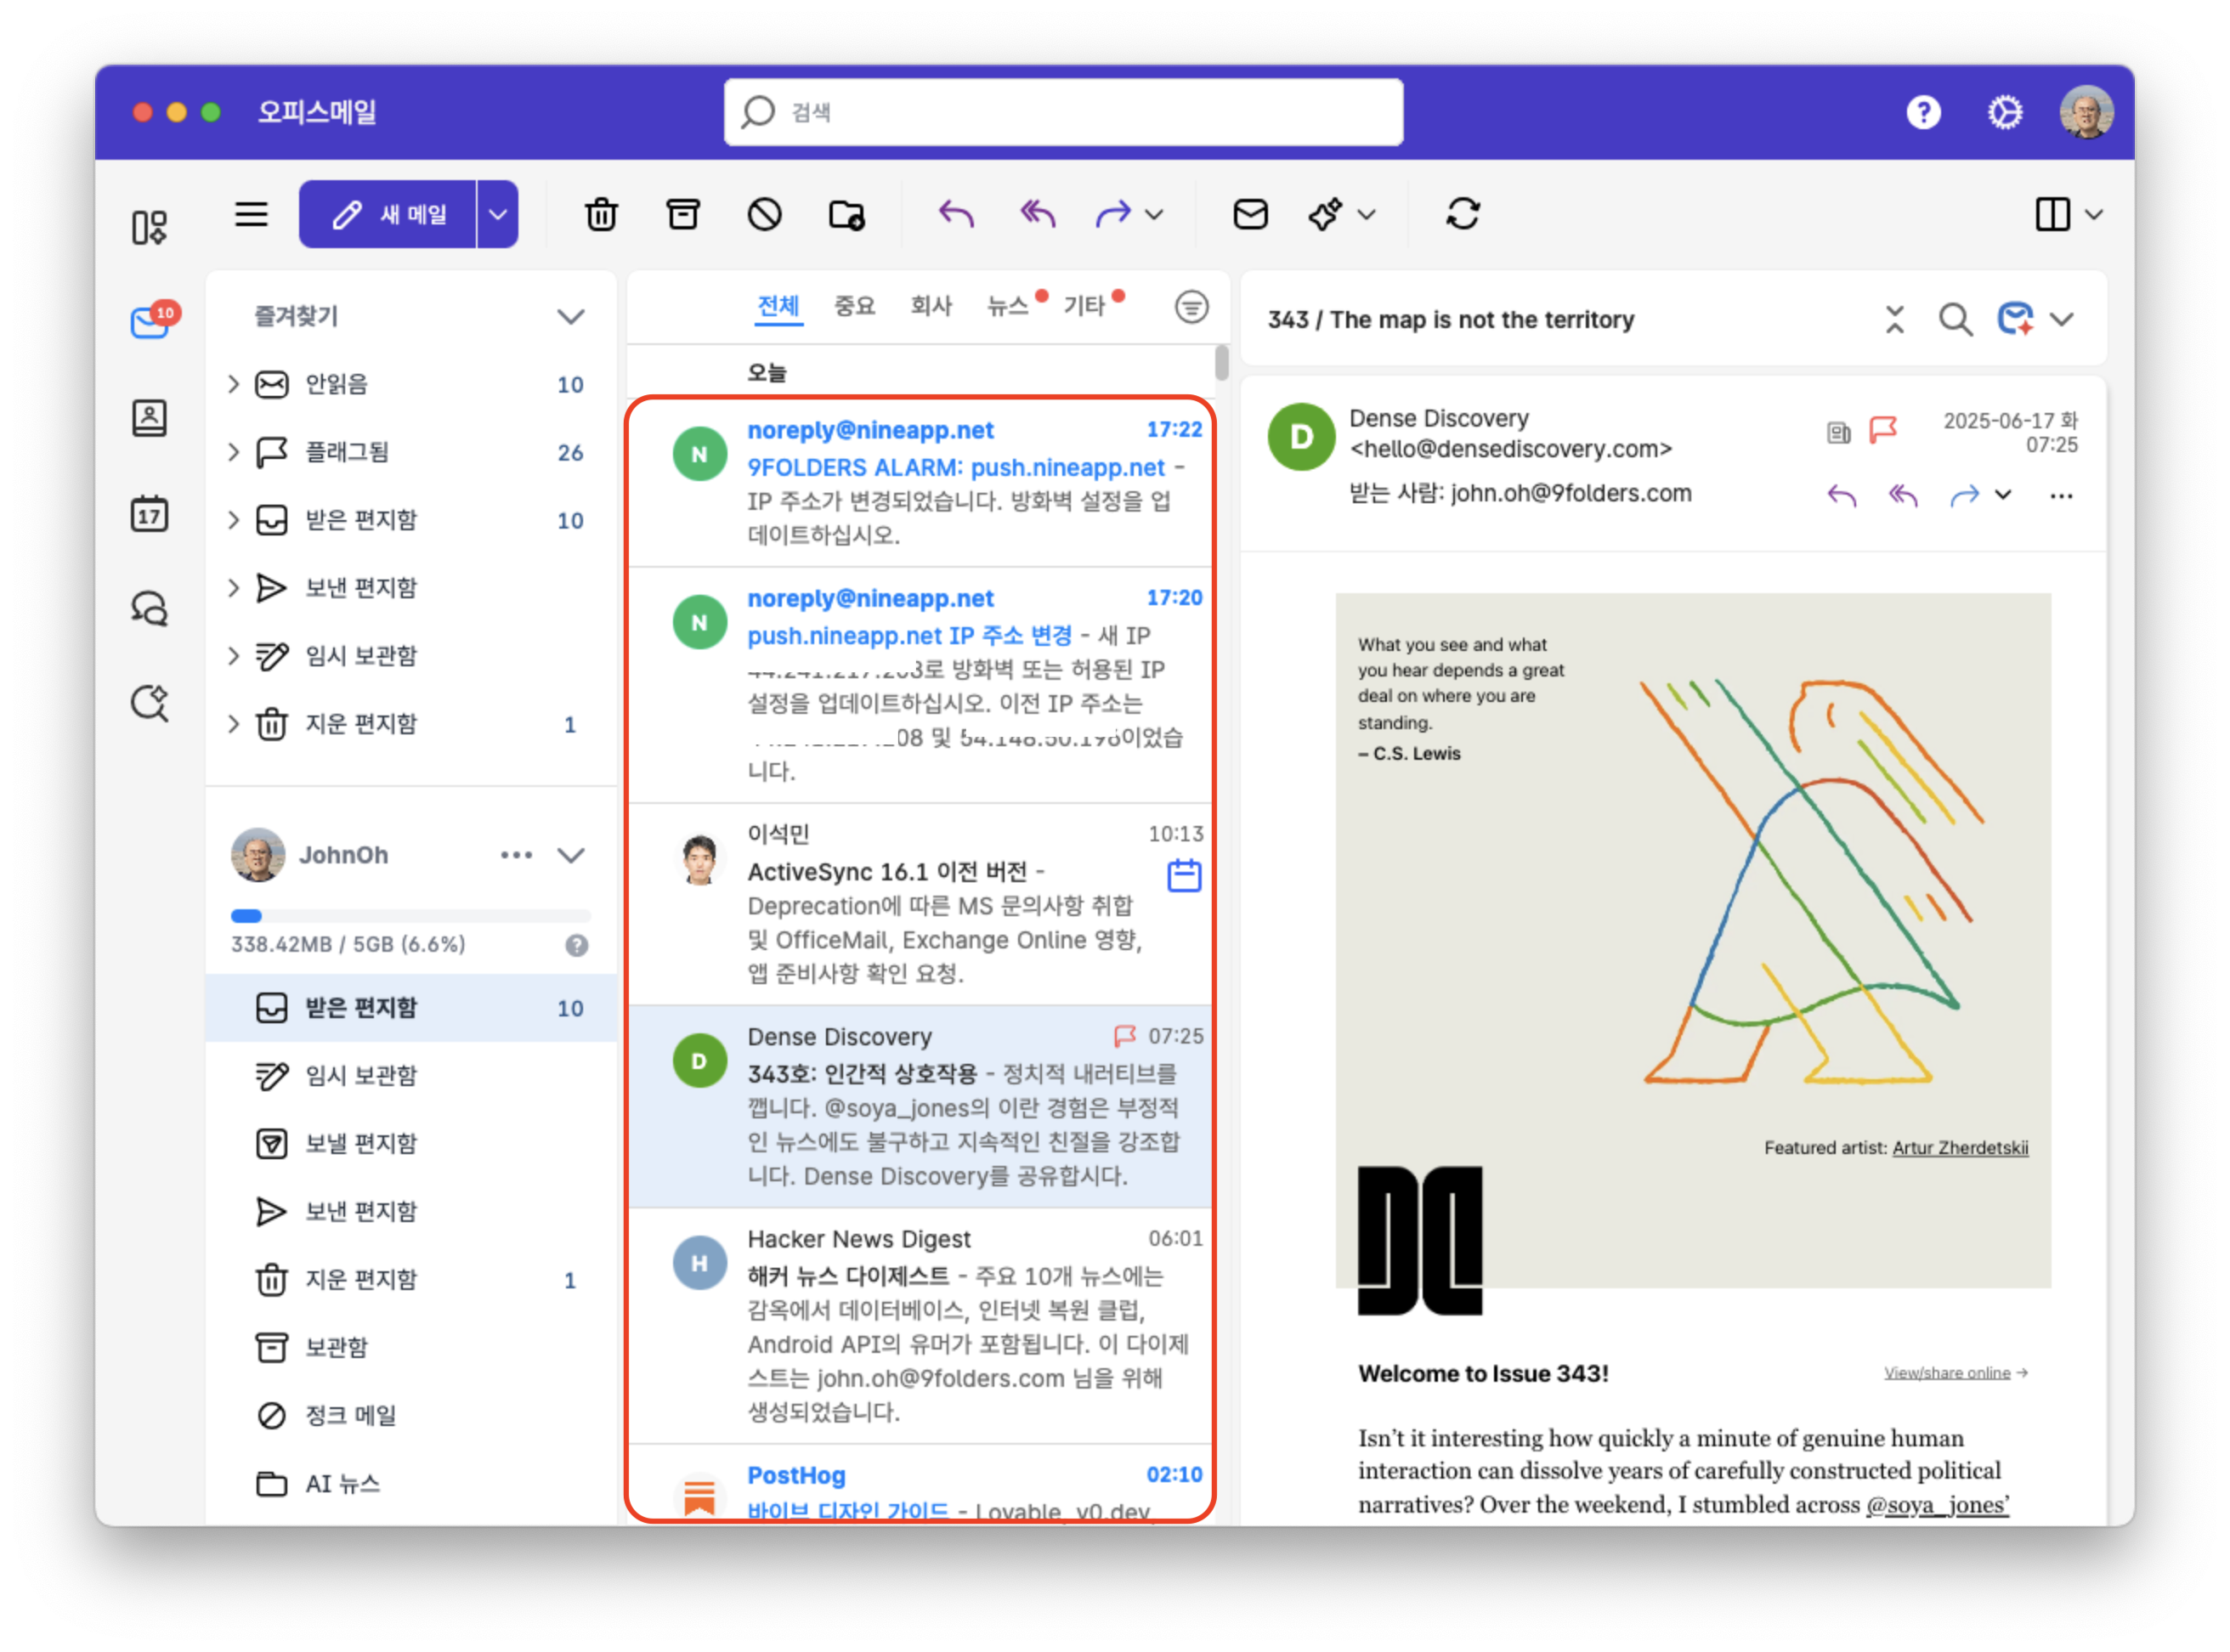Select JohnOh 임시 보관함 folder
This screenshot has height=1652, width=2230.
(x=410, y=1075)
